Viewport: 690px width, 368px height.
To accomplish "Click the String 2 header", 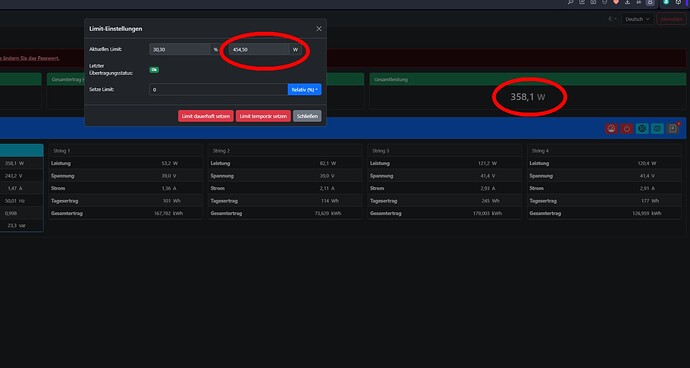I will coord(221,151).
